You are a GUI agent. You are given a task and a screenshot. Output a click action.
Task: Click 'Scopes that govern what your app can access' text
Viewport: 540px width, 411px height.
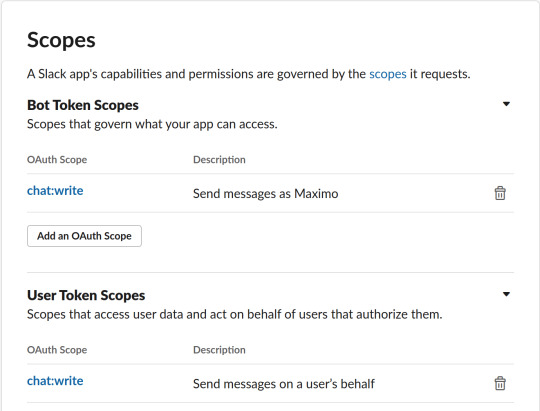[x=152, y=124]
